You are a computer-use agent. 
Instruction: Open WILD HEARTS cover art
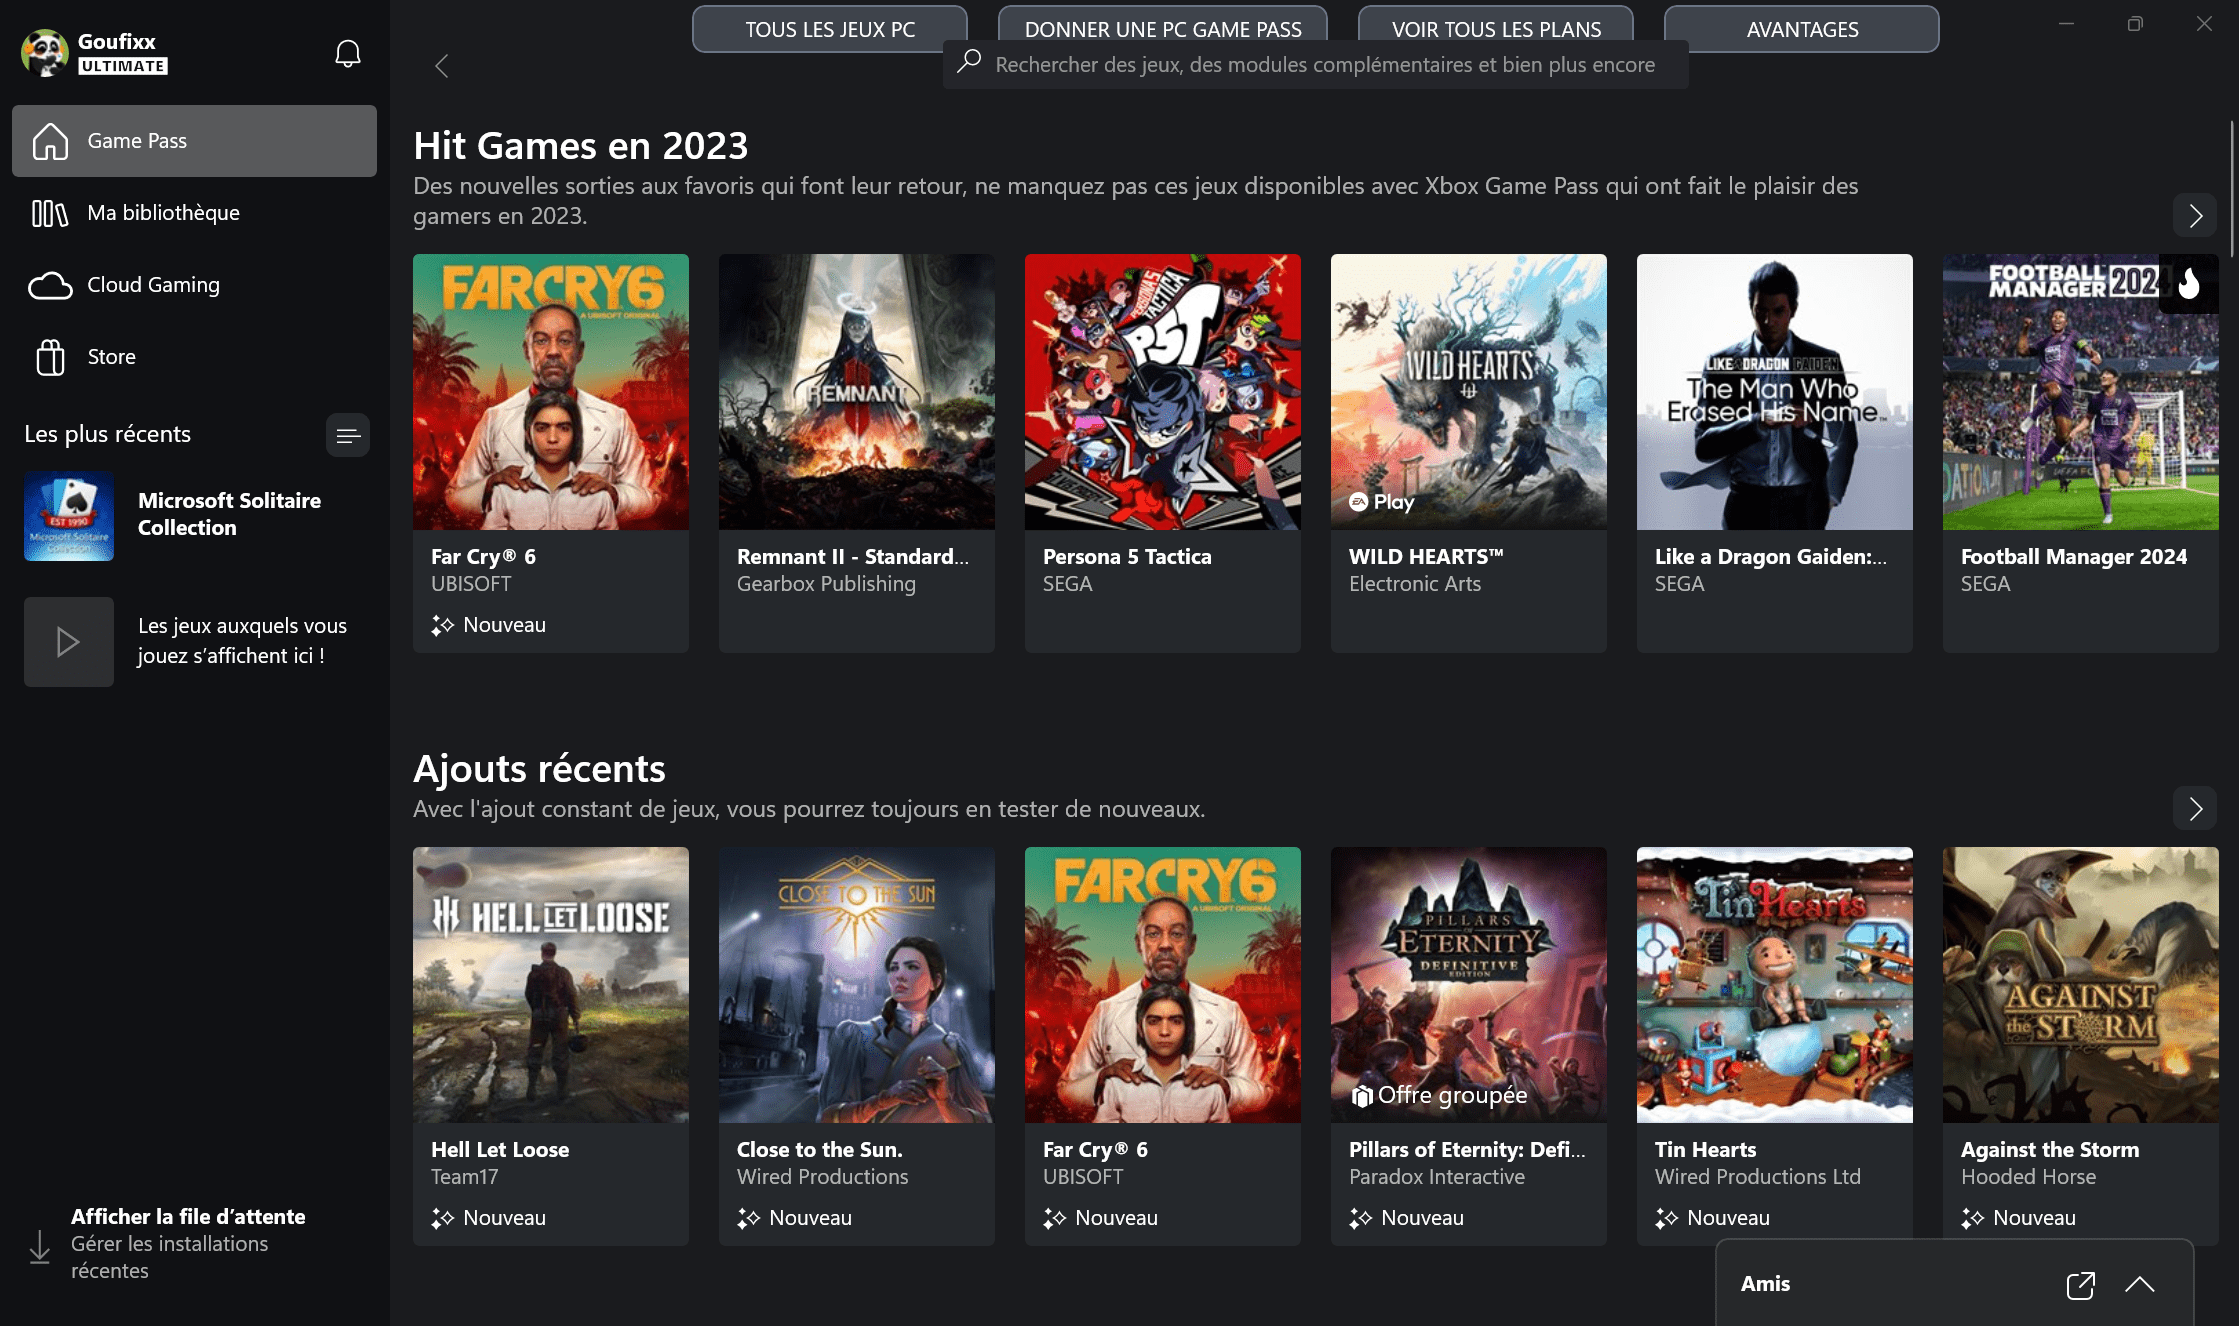tap(1469, 392)
